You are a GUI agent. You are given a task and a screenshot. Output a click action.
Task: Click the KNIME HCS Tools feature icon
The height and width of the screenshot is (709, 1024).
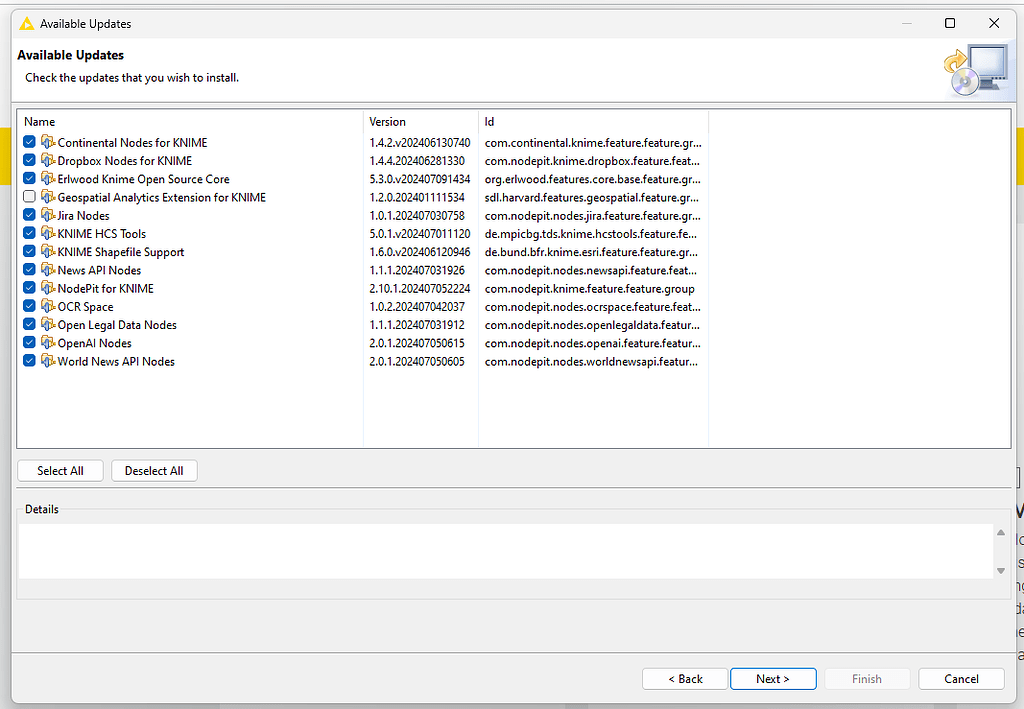pos(48,233)
